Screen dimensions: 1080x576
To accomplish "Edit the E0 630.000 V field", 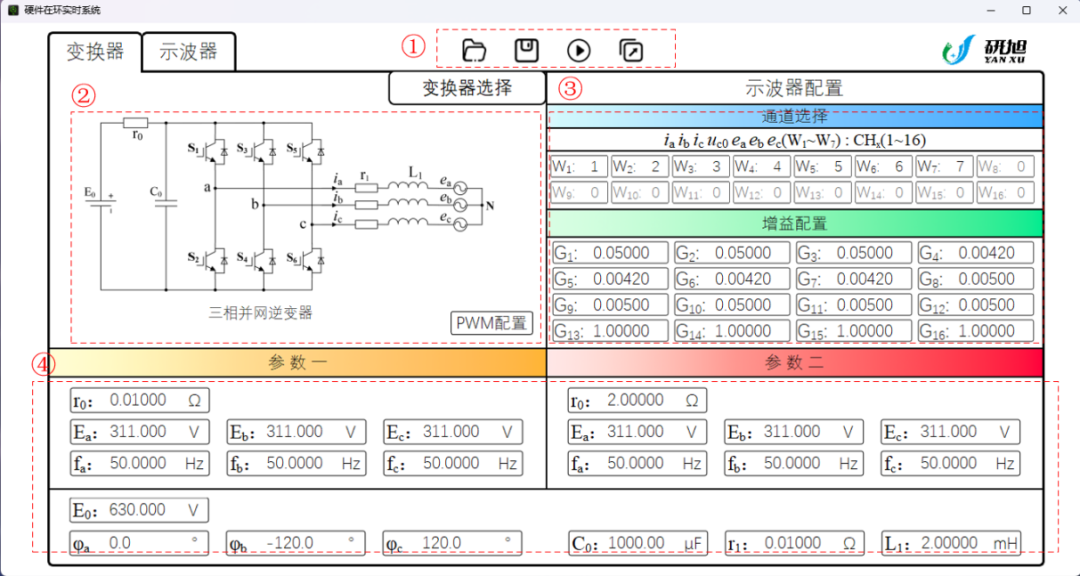I will [x=140, y=511].
